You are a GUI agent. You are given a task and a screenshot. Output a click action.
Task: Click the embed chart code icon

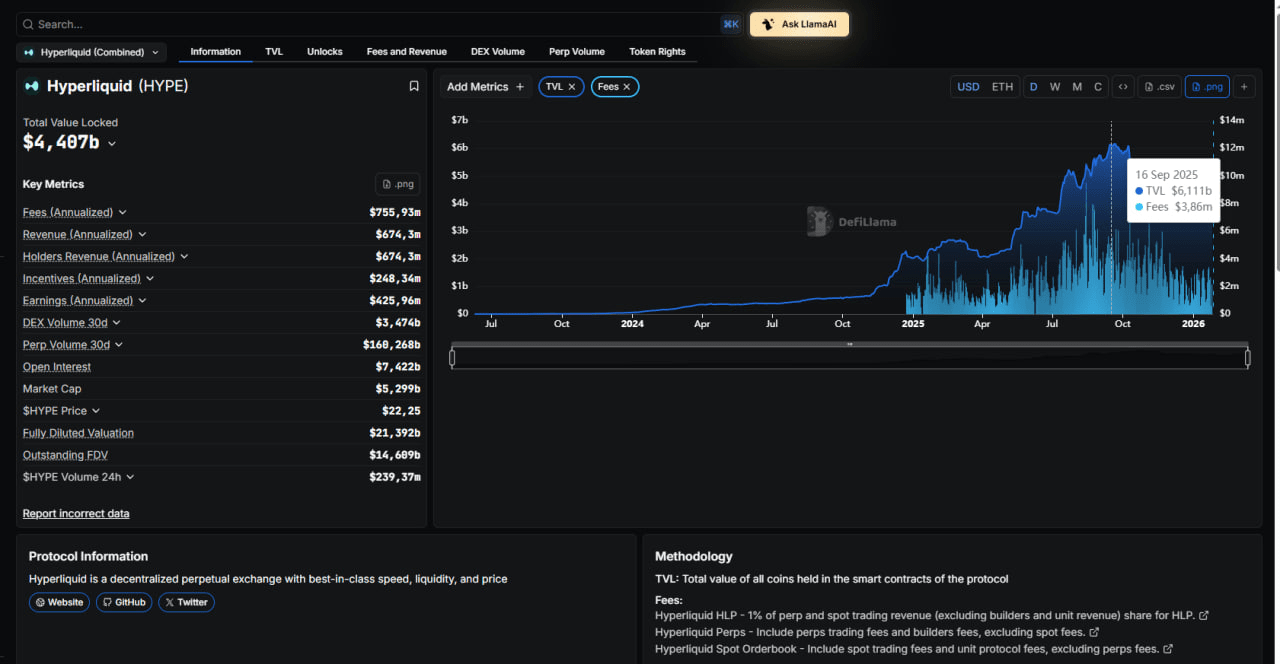point(1123,87)
